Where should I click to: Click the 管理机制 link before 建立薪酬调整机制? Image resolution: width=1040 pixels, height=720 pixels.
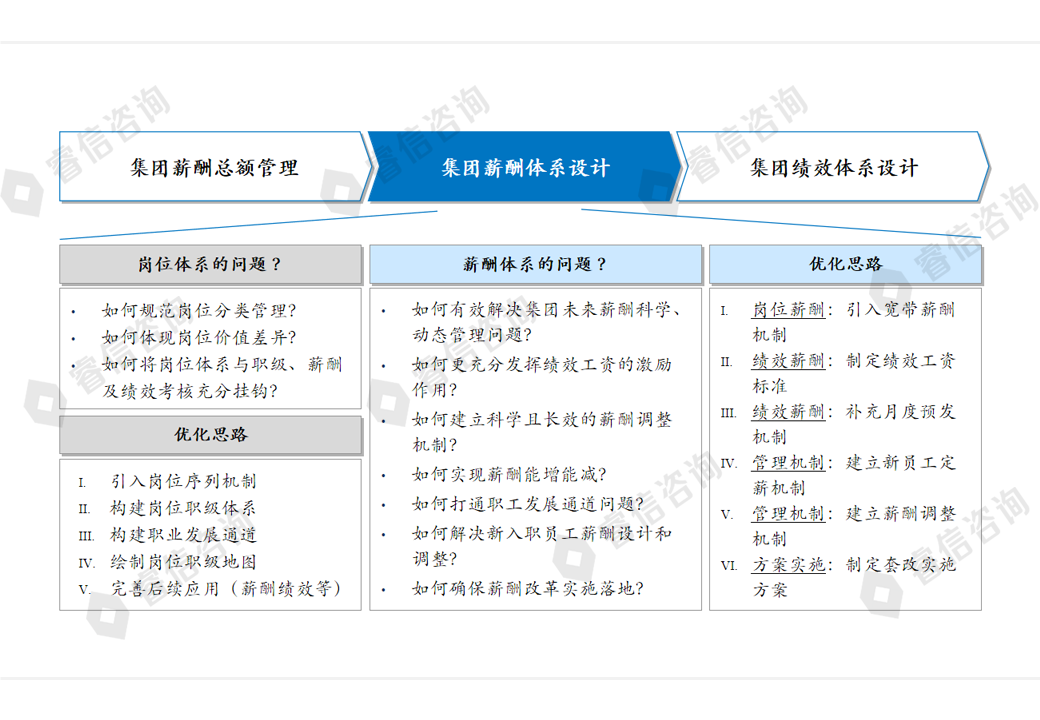click(788, 514)
